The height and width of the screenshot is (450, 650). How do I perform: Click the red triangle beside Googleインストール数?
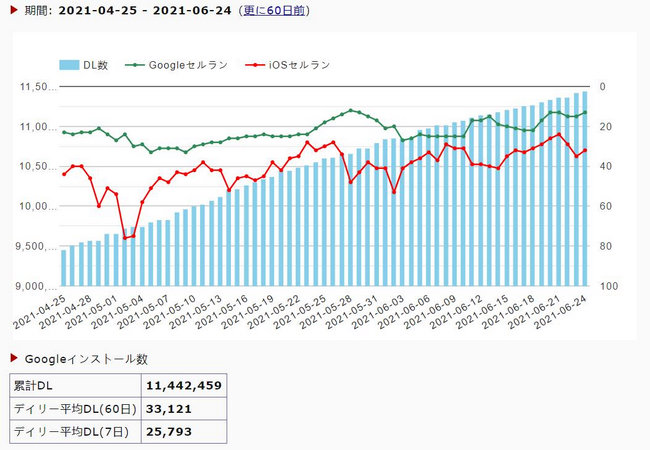pyautogui.click(x=14, y=358)
